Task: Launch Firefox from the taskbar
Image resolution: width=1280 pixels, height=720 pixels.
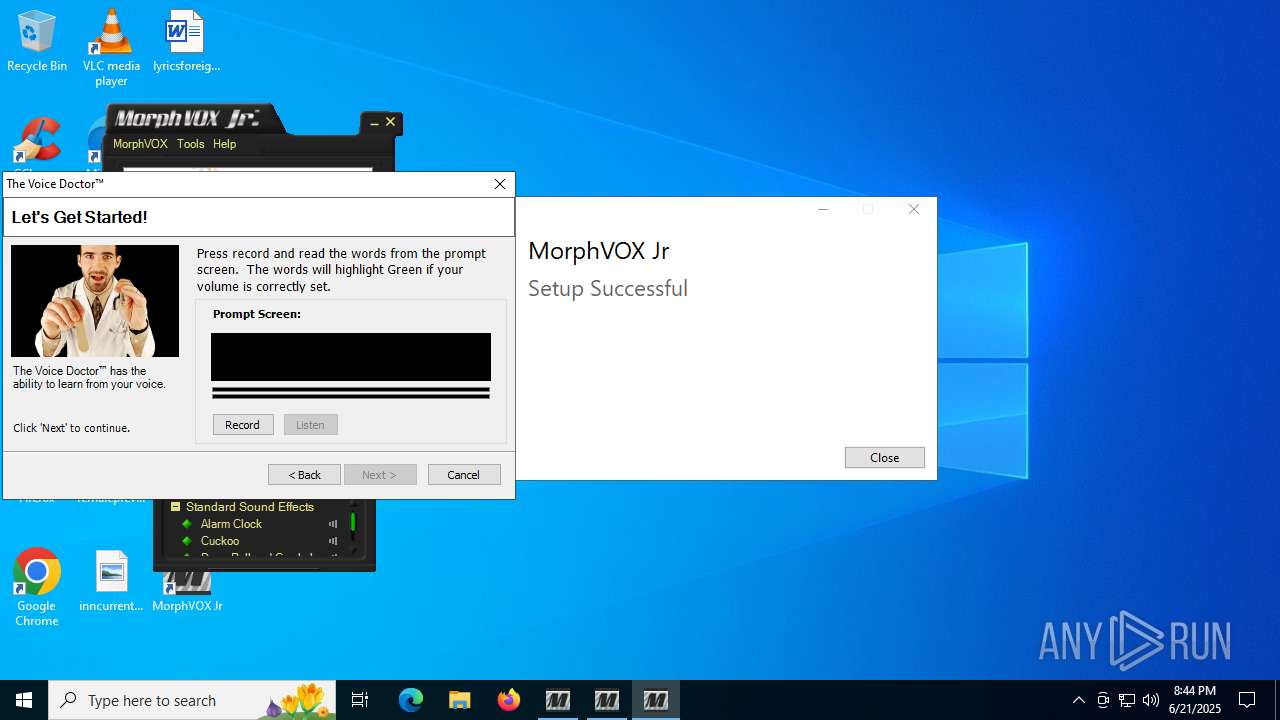Action: 508,700
